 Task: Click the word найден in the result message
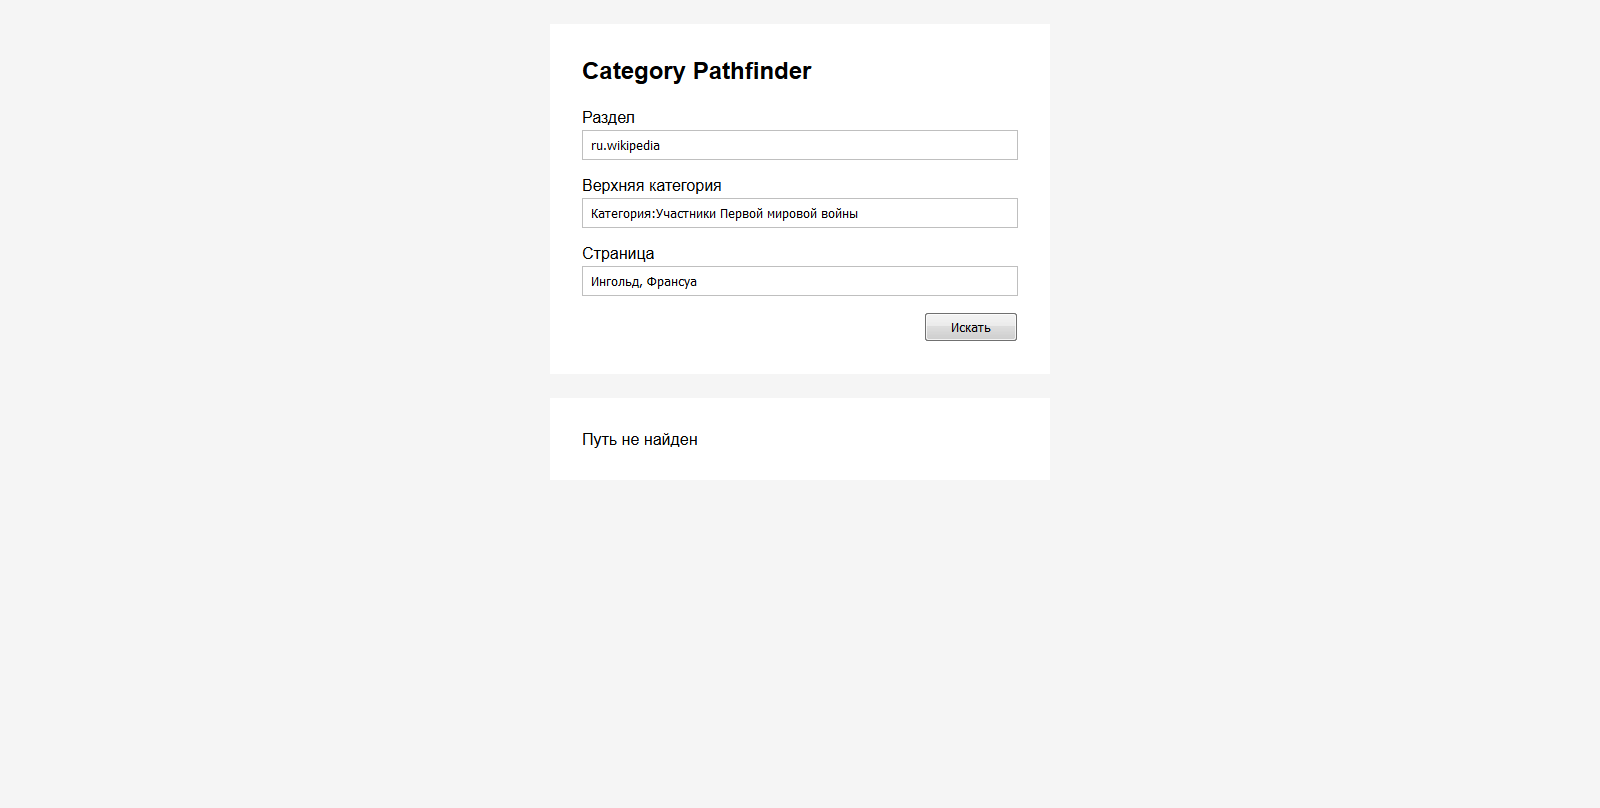(x=671, y=440)
